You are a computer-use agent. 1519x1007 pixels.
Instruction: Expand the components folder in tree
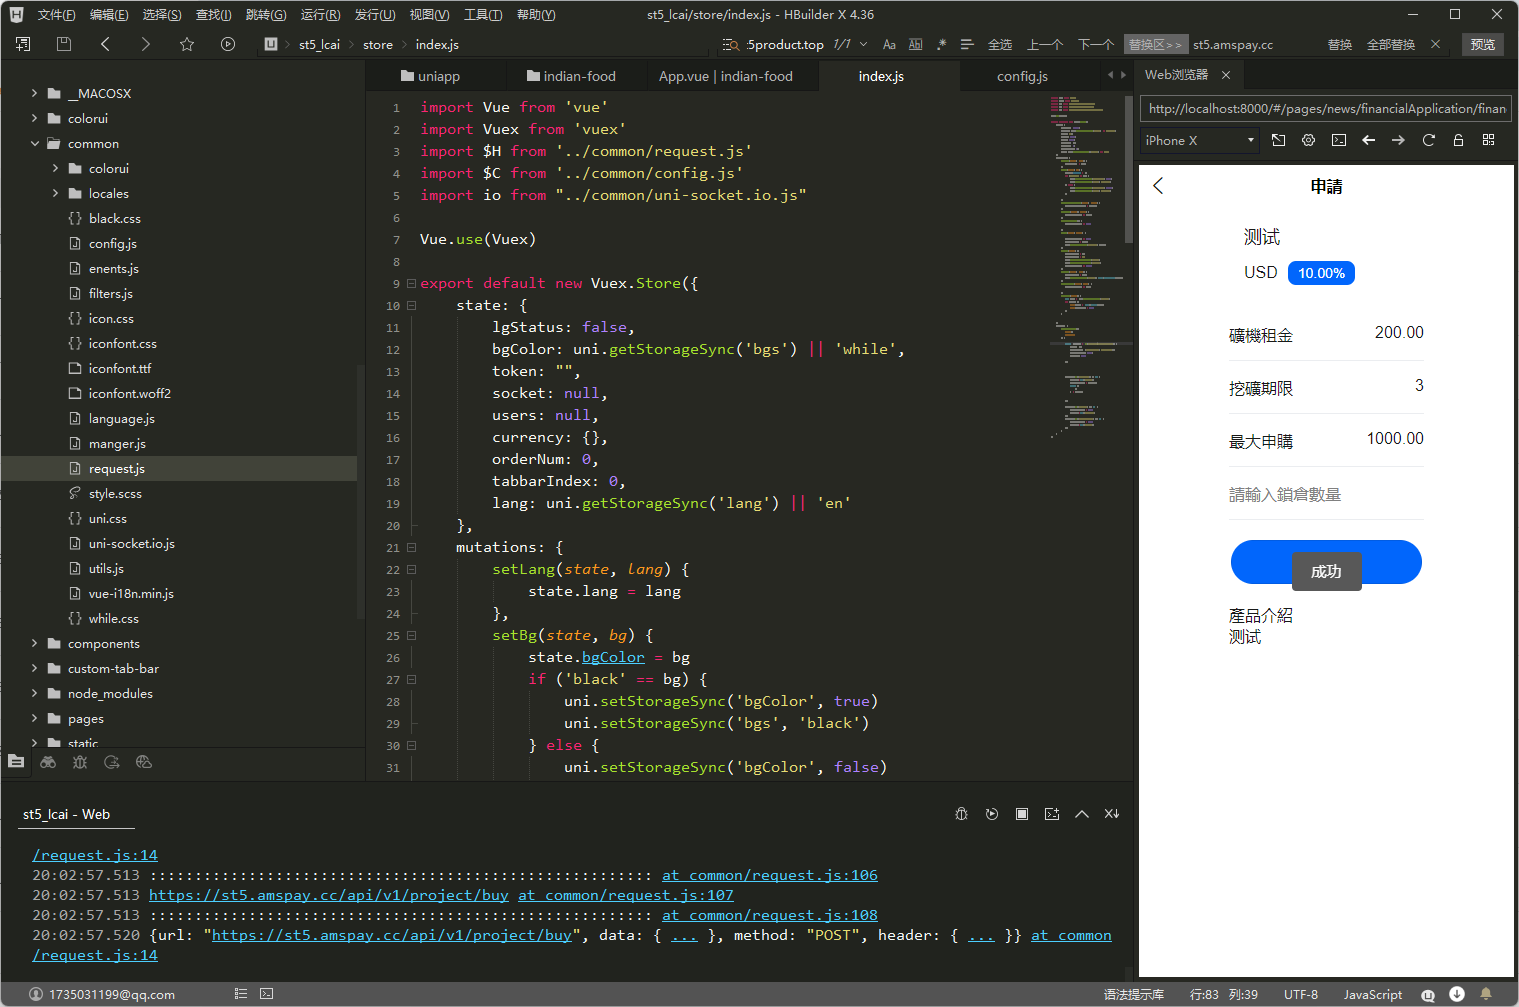(35, 643)
